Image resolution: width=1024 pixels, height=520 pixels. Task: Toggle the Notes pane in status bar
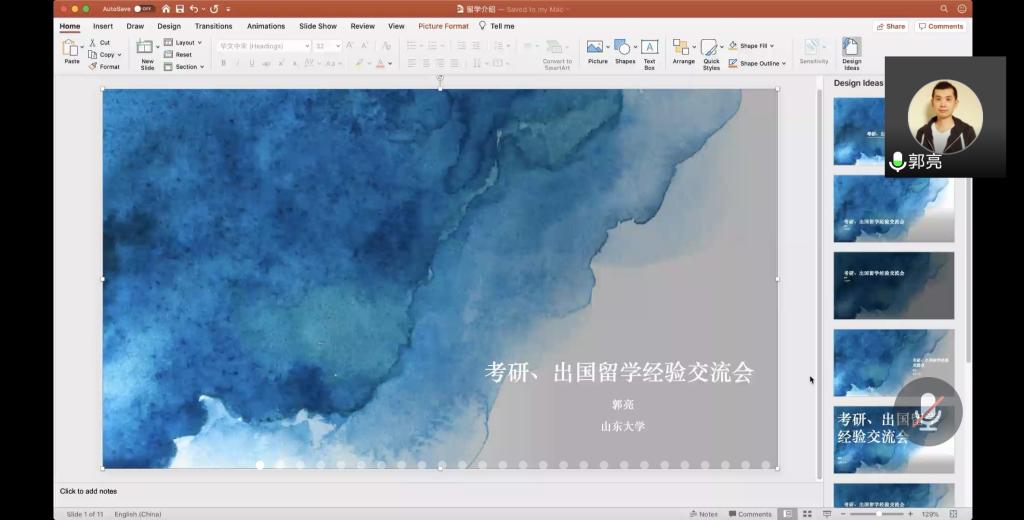tap(704, 514)
